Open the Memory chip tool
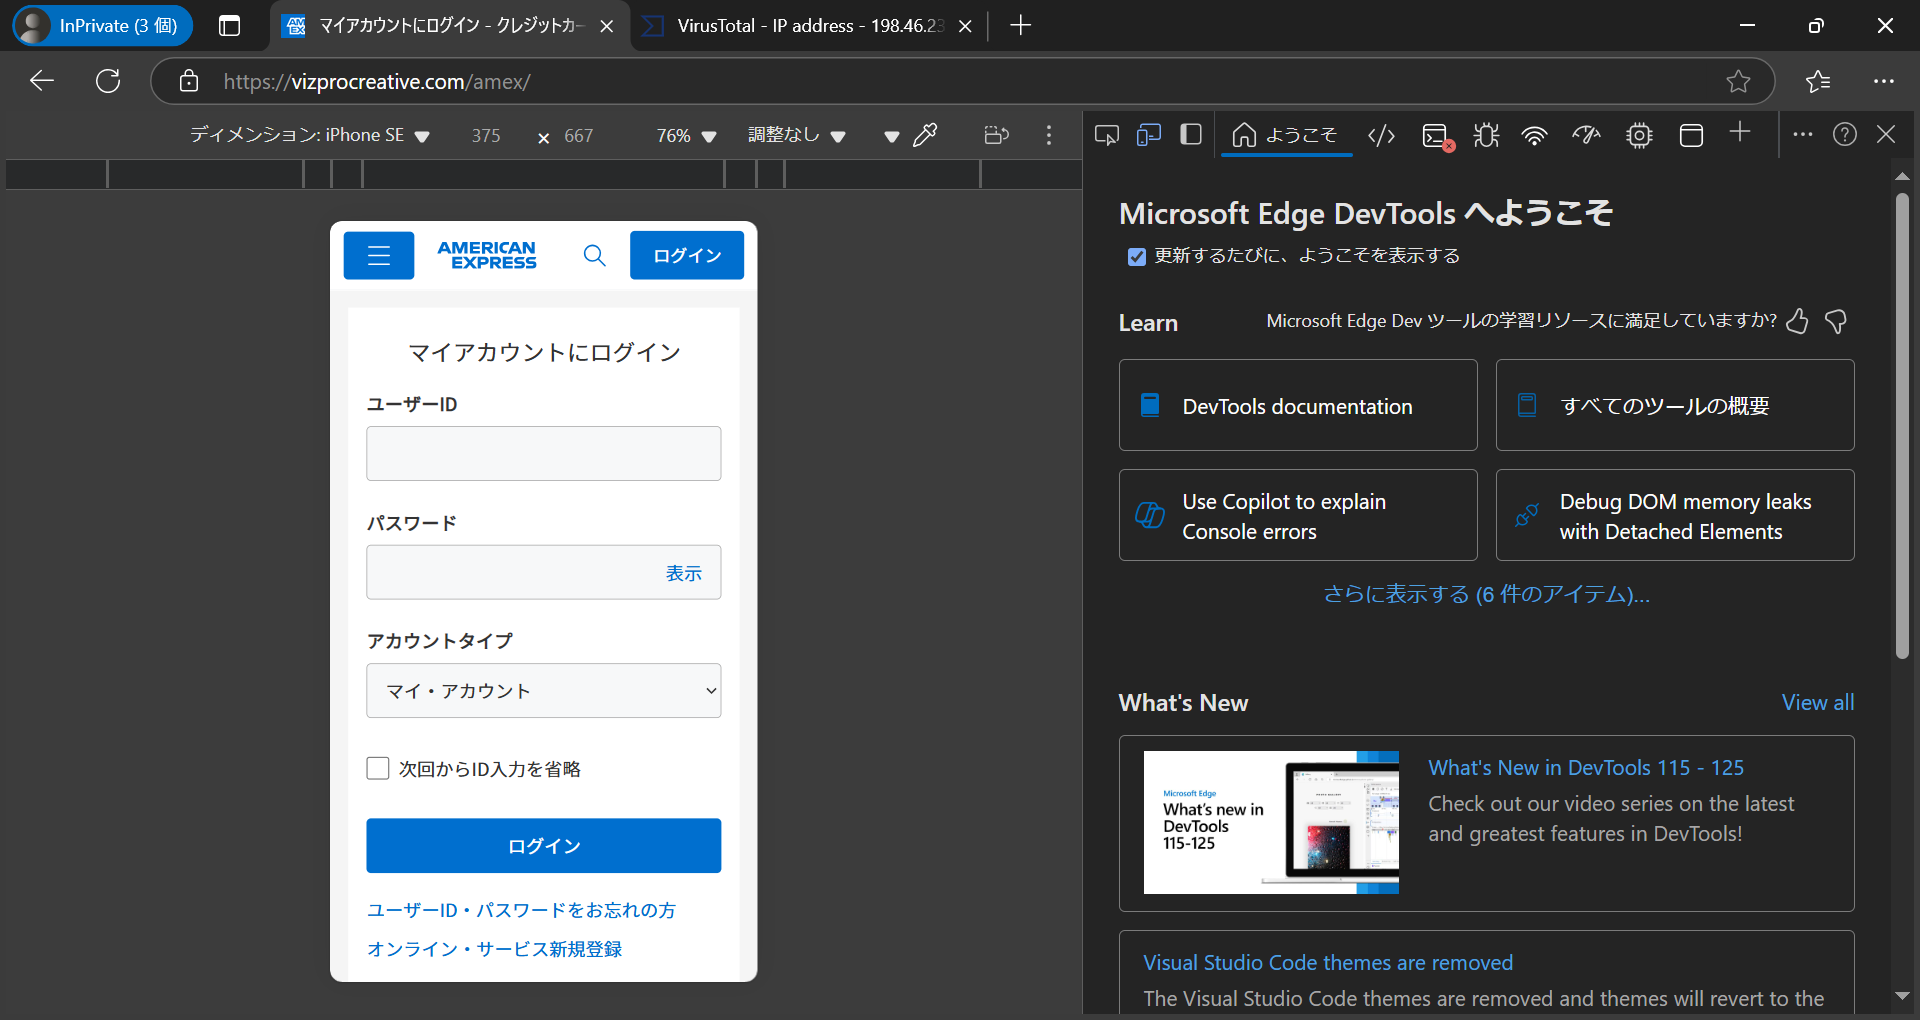1920x1020 pixels. coord(1639,135)
